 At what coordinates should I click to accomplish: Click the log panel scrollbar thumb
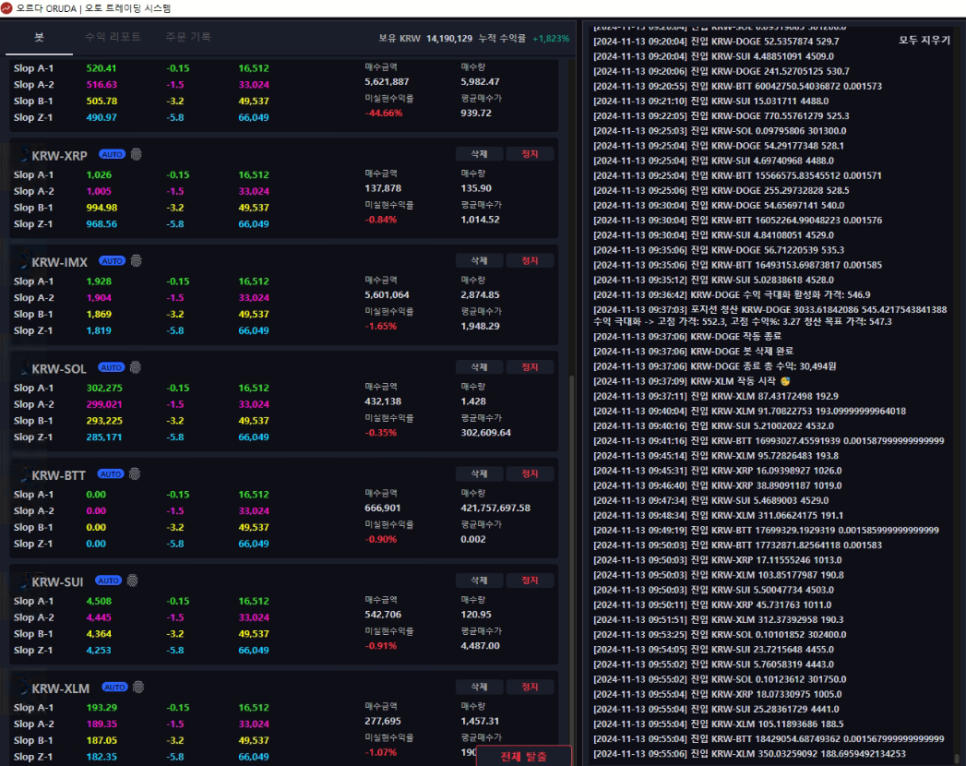(x=956, y=757)
